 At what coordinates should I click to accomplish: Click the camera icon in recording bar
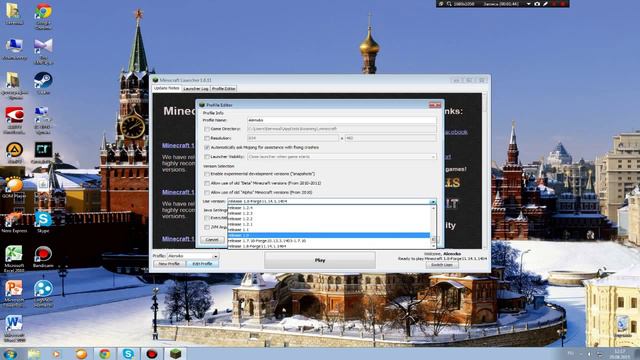tap(537, 4)
